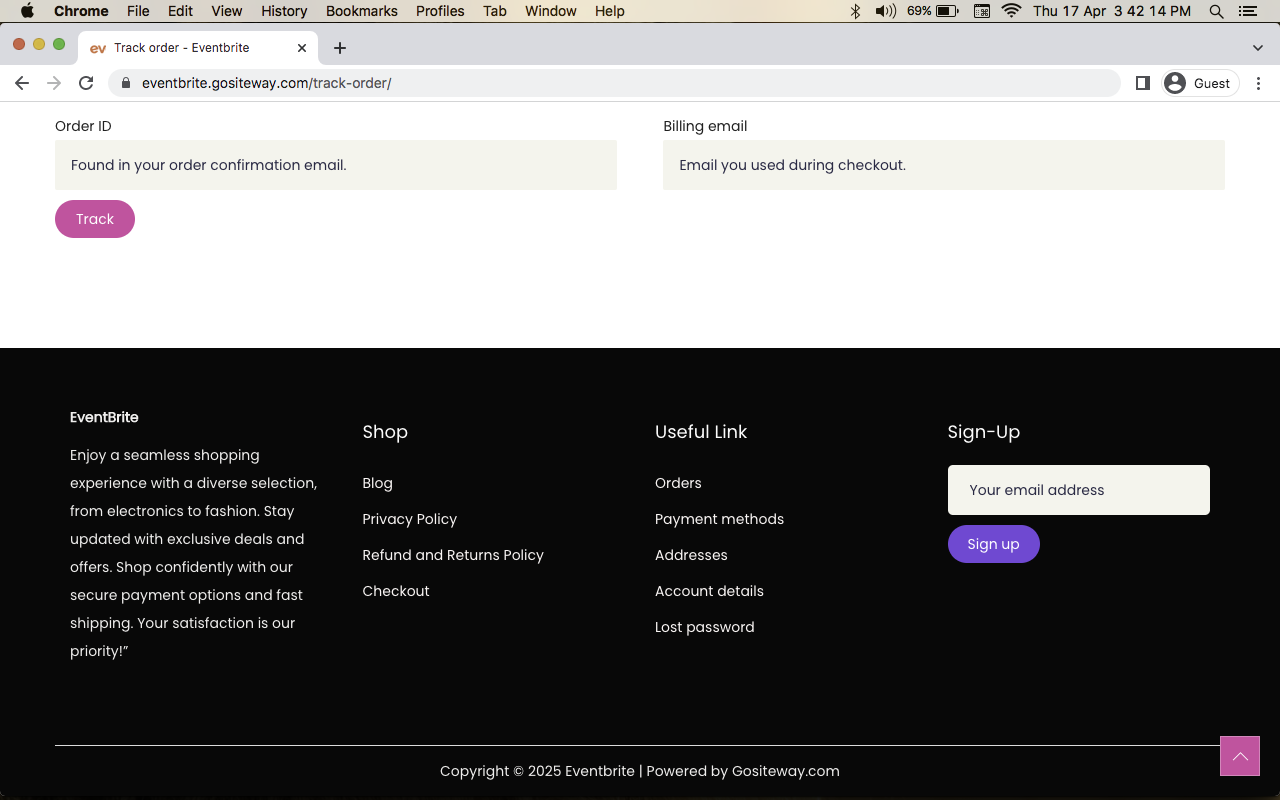The image size is (1280, 800).
Task: Open Refund and Returns Policy link
Action: tap(453, 555)
